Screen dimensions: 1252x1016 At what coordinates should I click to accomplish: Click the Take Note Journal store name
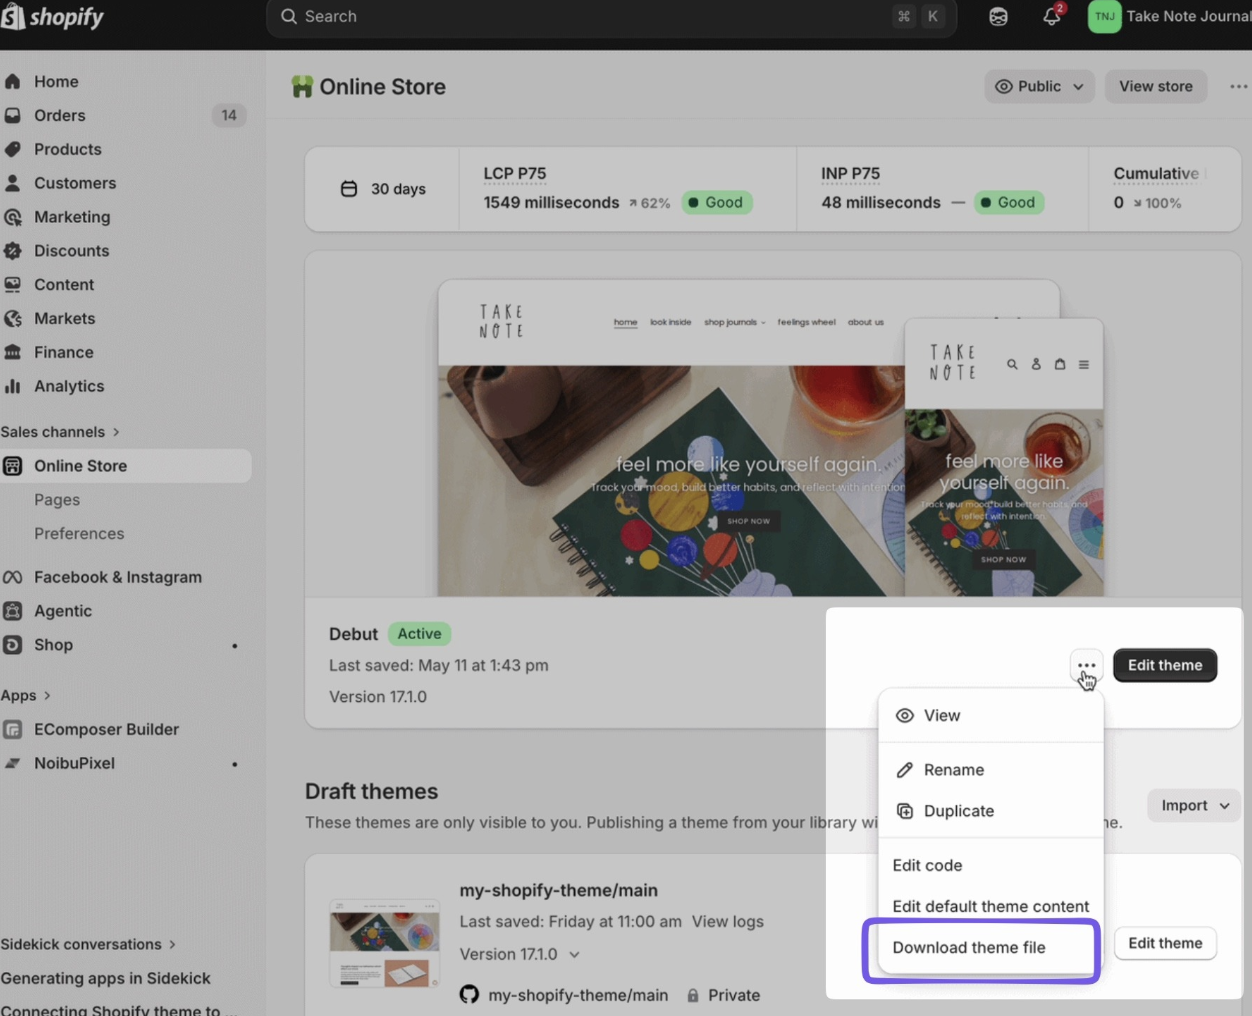pyautogui.click(x=1188, y=17)
